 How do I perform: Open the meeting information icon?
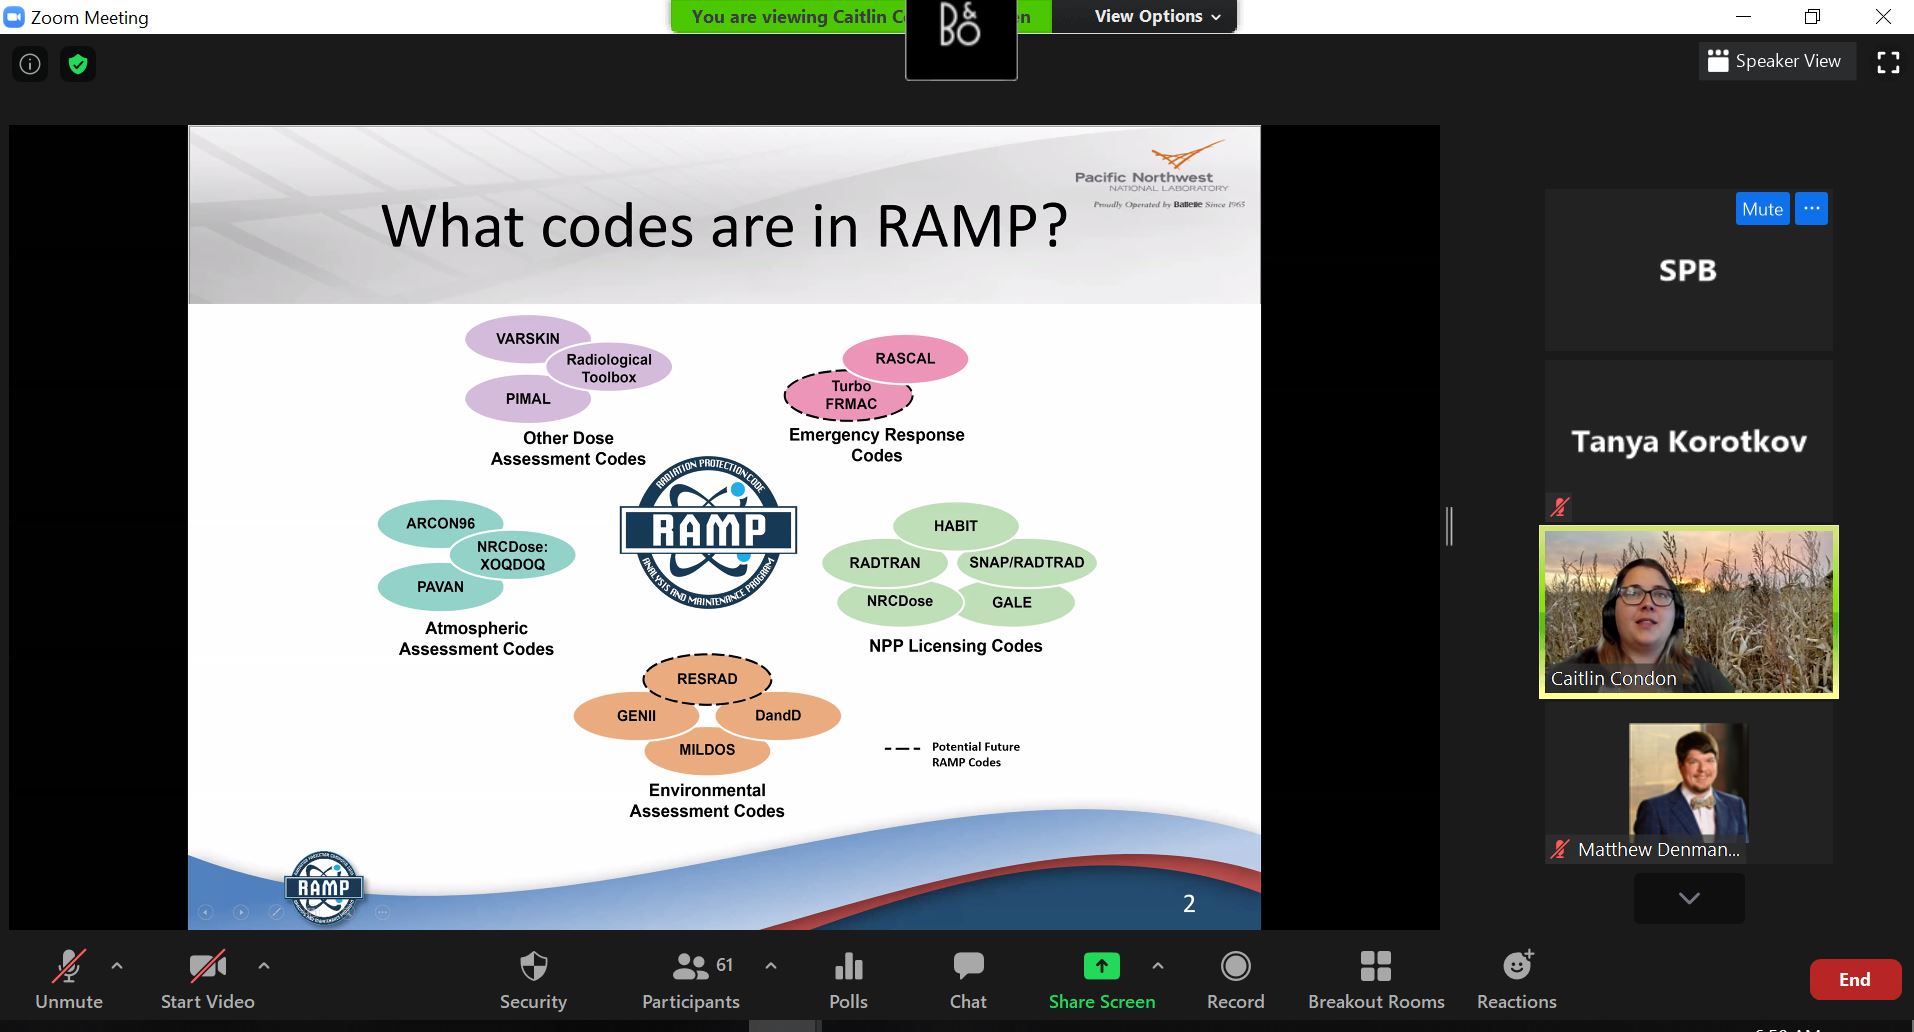pos(30,64)
